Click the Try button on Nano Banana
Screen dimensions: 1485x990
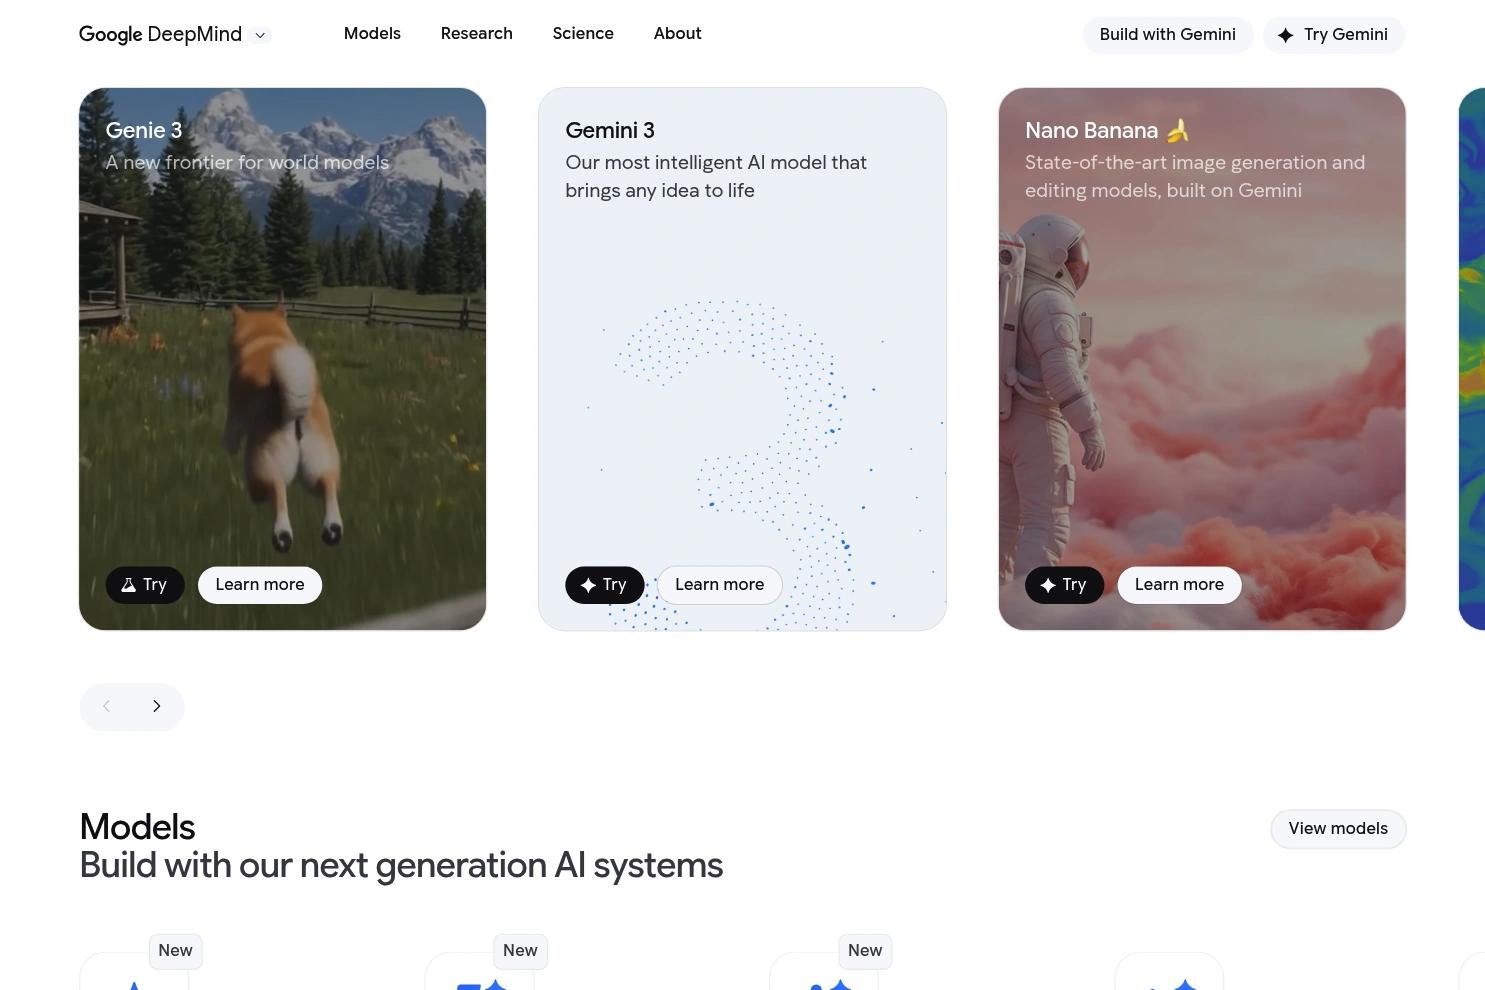click(1064, 585)
